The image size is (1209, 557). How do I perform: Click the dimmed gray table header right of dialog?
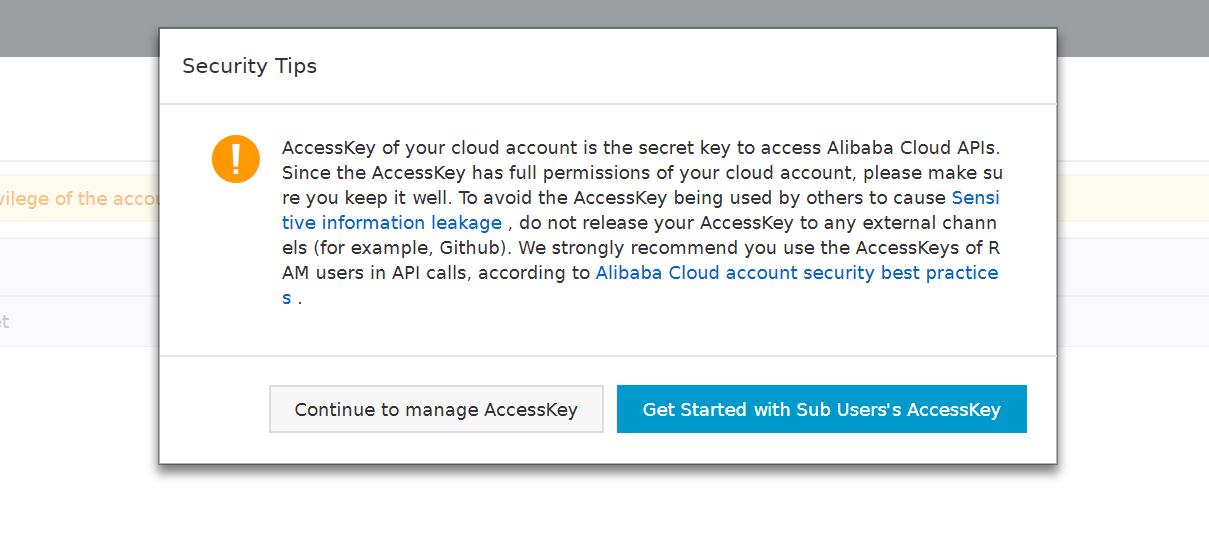[x=1133, y=267]
